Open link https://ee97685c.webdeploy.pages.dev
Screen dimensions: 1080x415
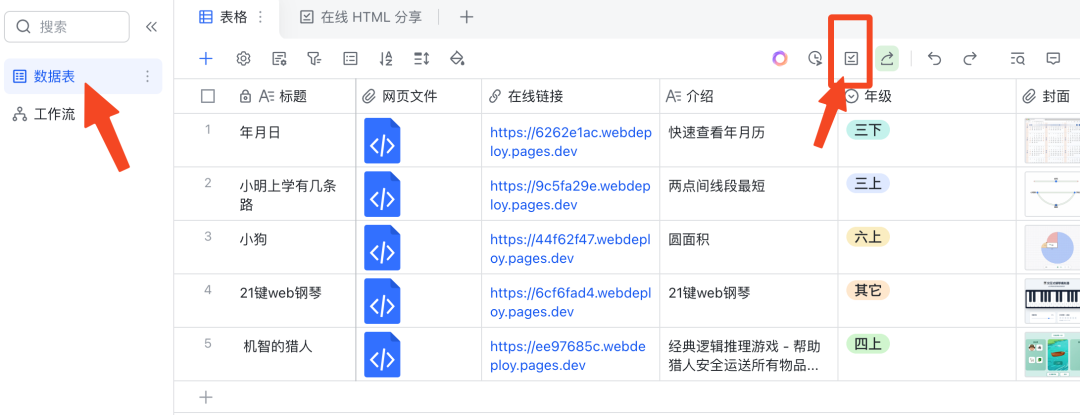click(568, 355)
